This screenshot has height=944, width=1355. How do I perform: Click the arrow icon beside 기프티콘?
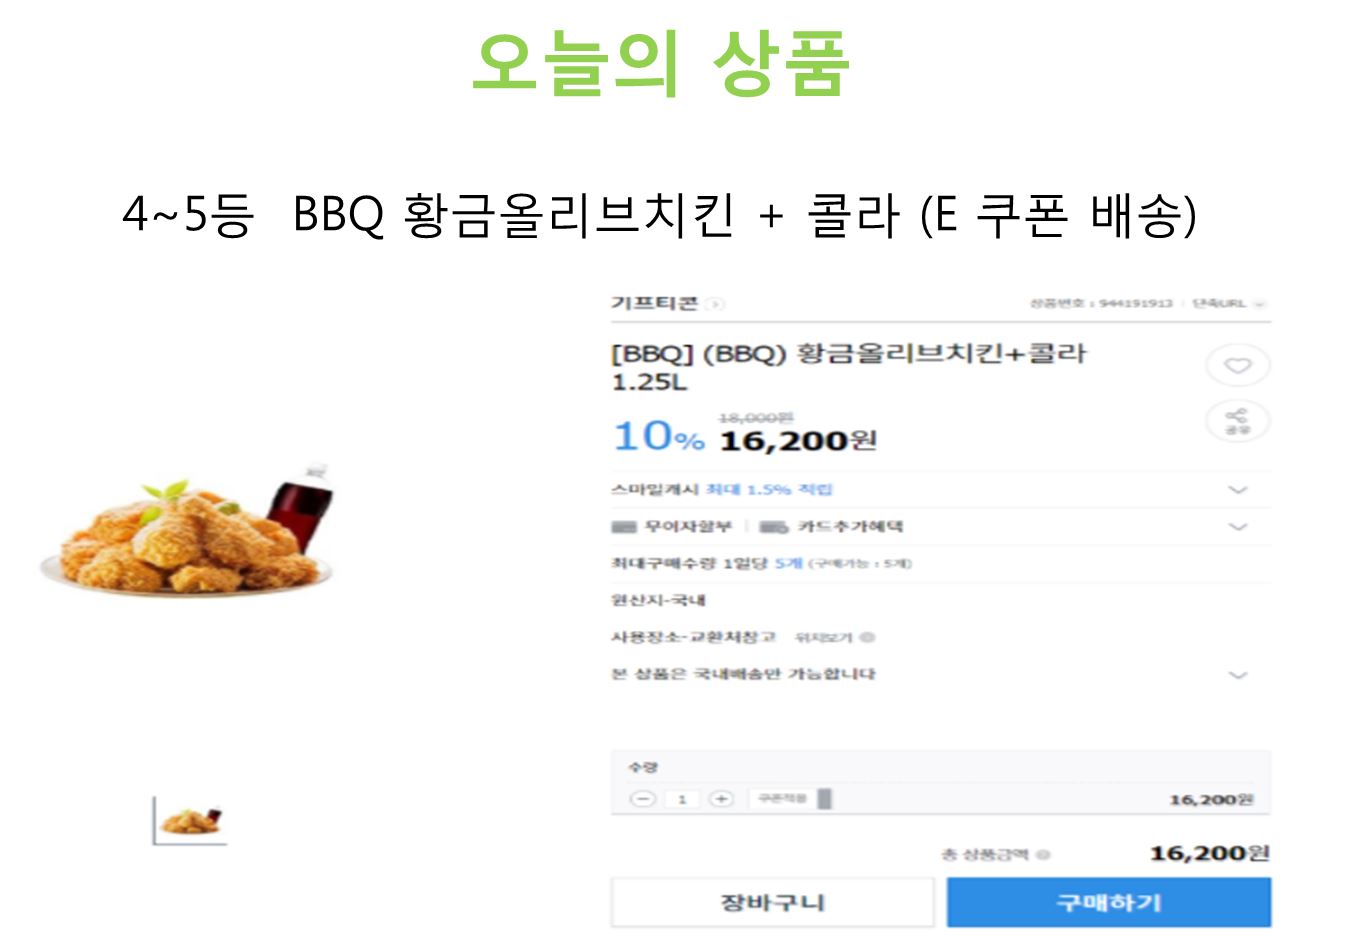pyautogui.click(x=716, y=304)
